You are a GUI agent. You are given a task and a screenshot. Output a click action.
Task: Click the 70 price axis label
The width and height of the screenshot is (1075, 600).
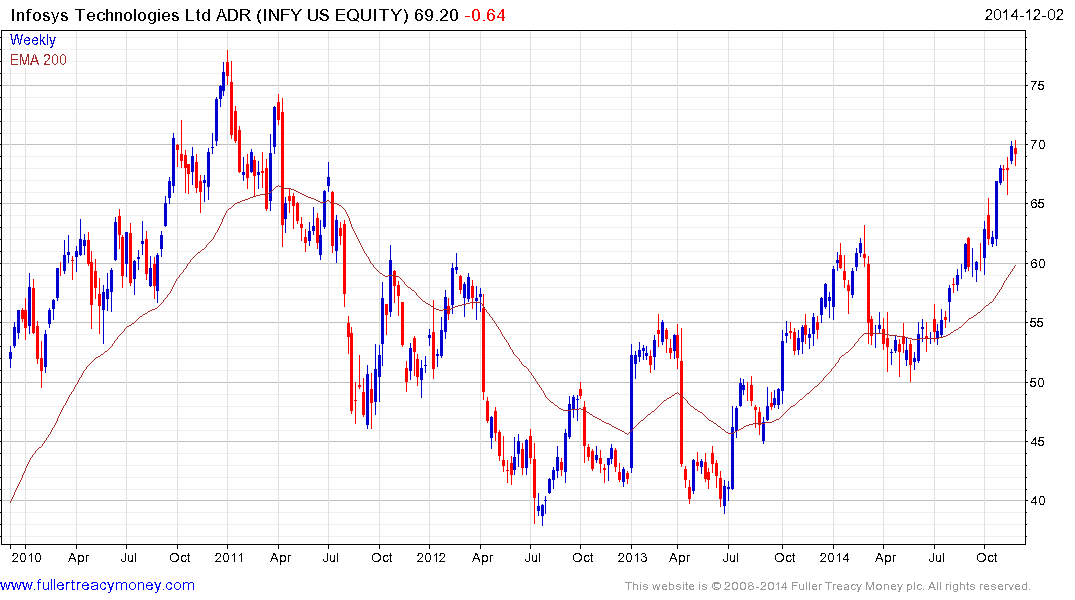(1037, 145)
